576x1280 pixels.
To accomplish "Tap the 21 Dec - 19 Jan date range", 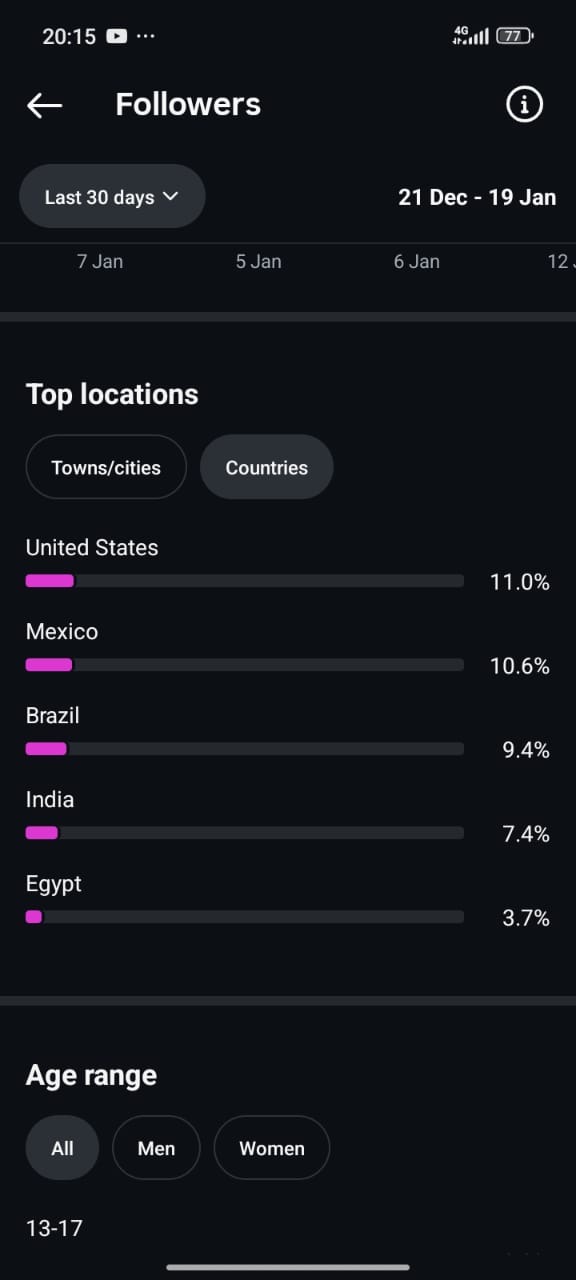I will 477,197.
